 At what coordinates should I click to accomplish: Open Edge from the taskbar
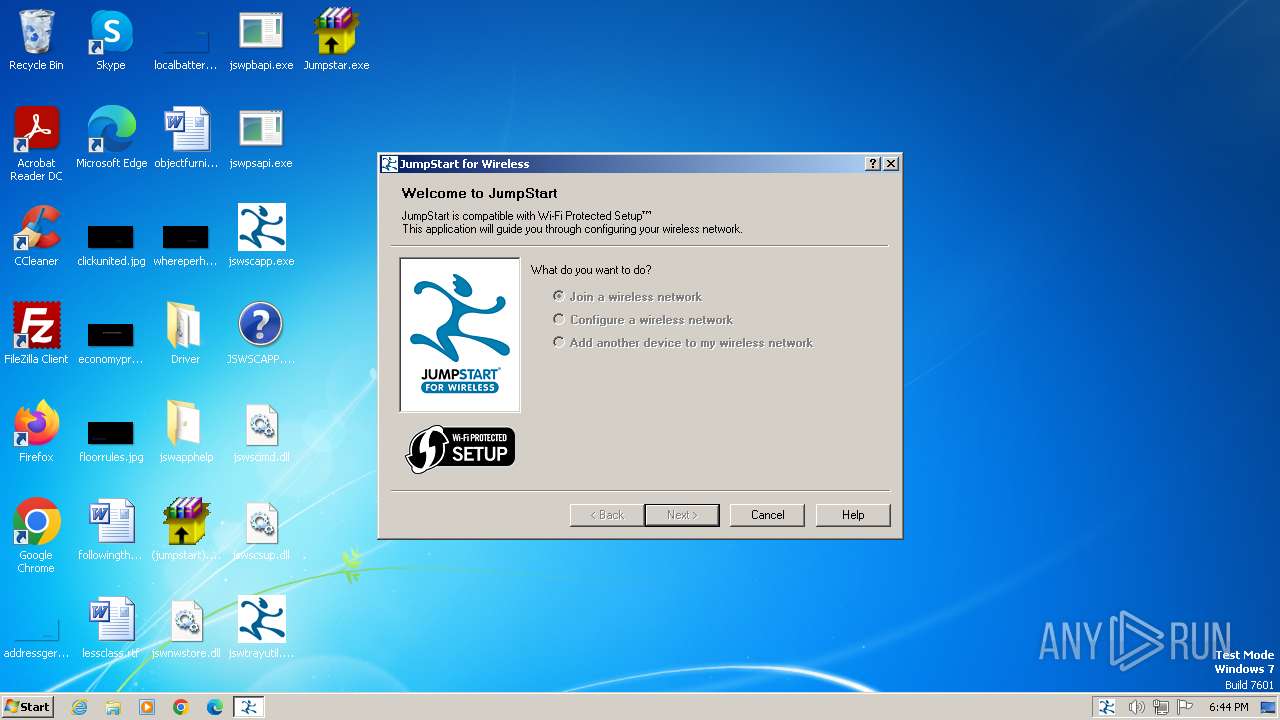(215, 707)
